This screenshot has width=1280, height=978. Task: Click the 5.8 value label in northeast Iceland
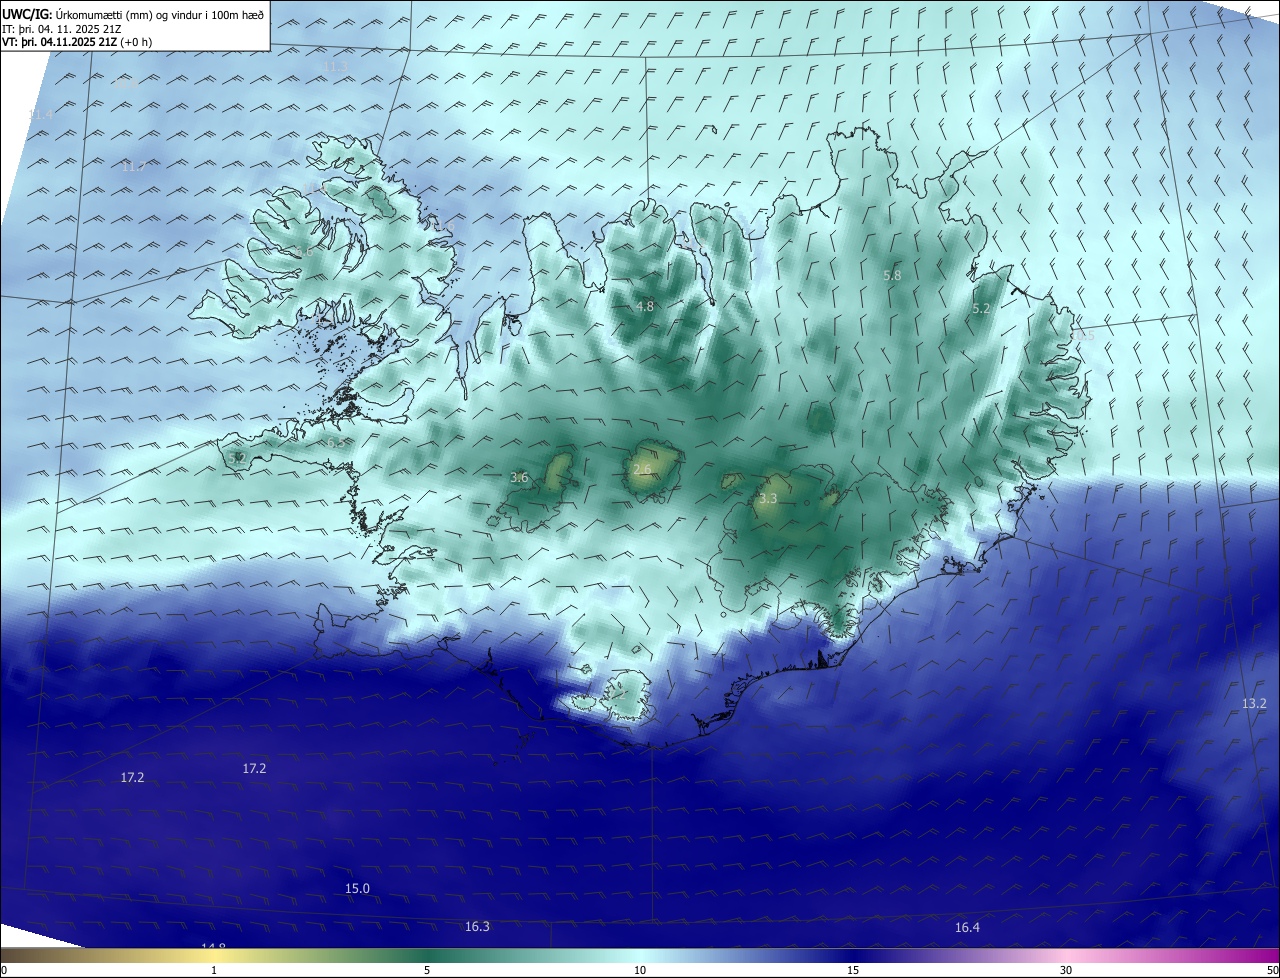[x=892, y=275]
